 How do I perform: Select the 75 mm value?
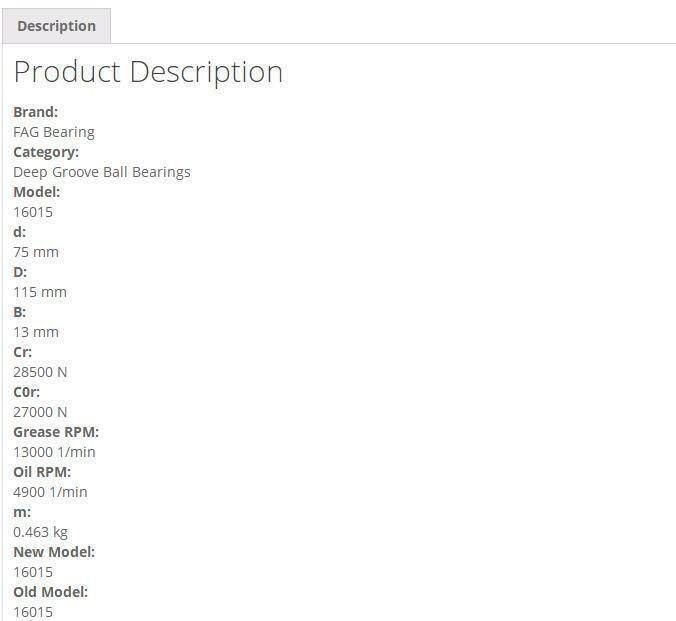coord(36,252)
